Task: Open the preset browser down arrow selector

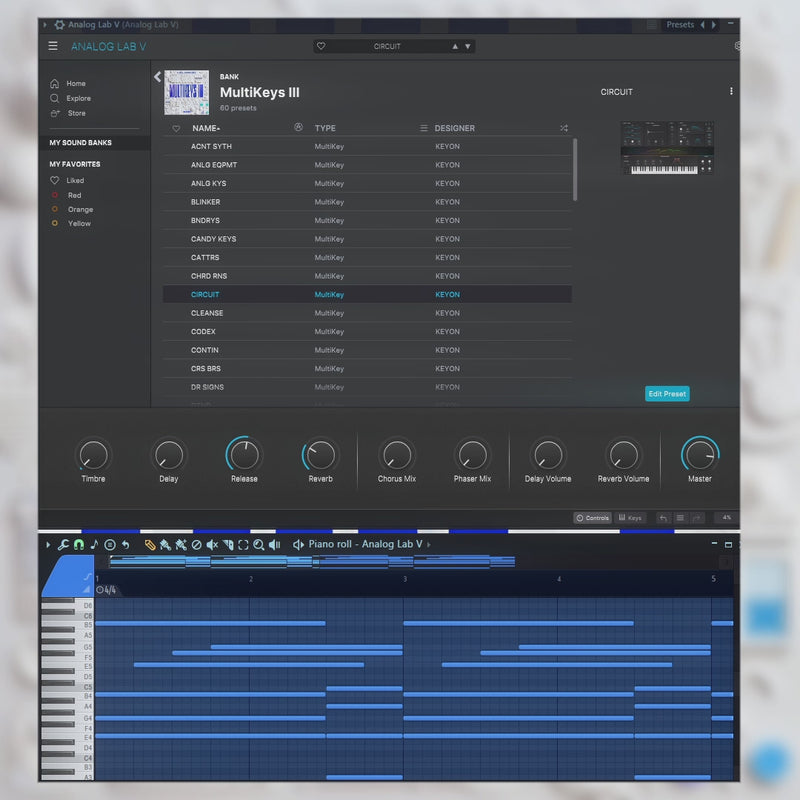Action: coord(466,45)
